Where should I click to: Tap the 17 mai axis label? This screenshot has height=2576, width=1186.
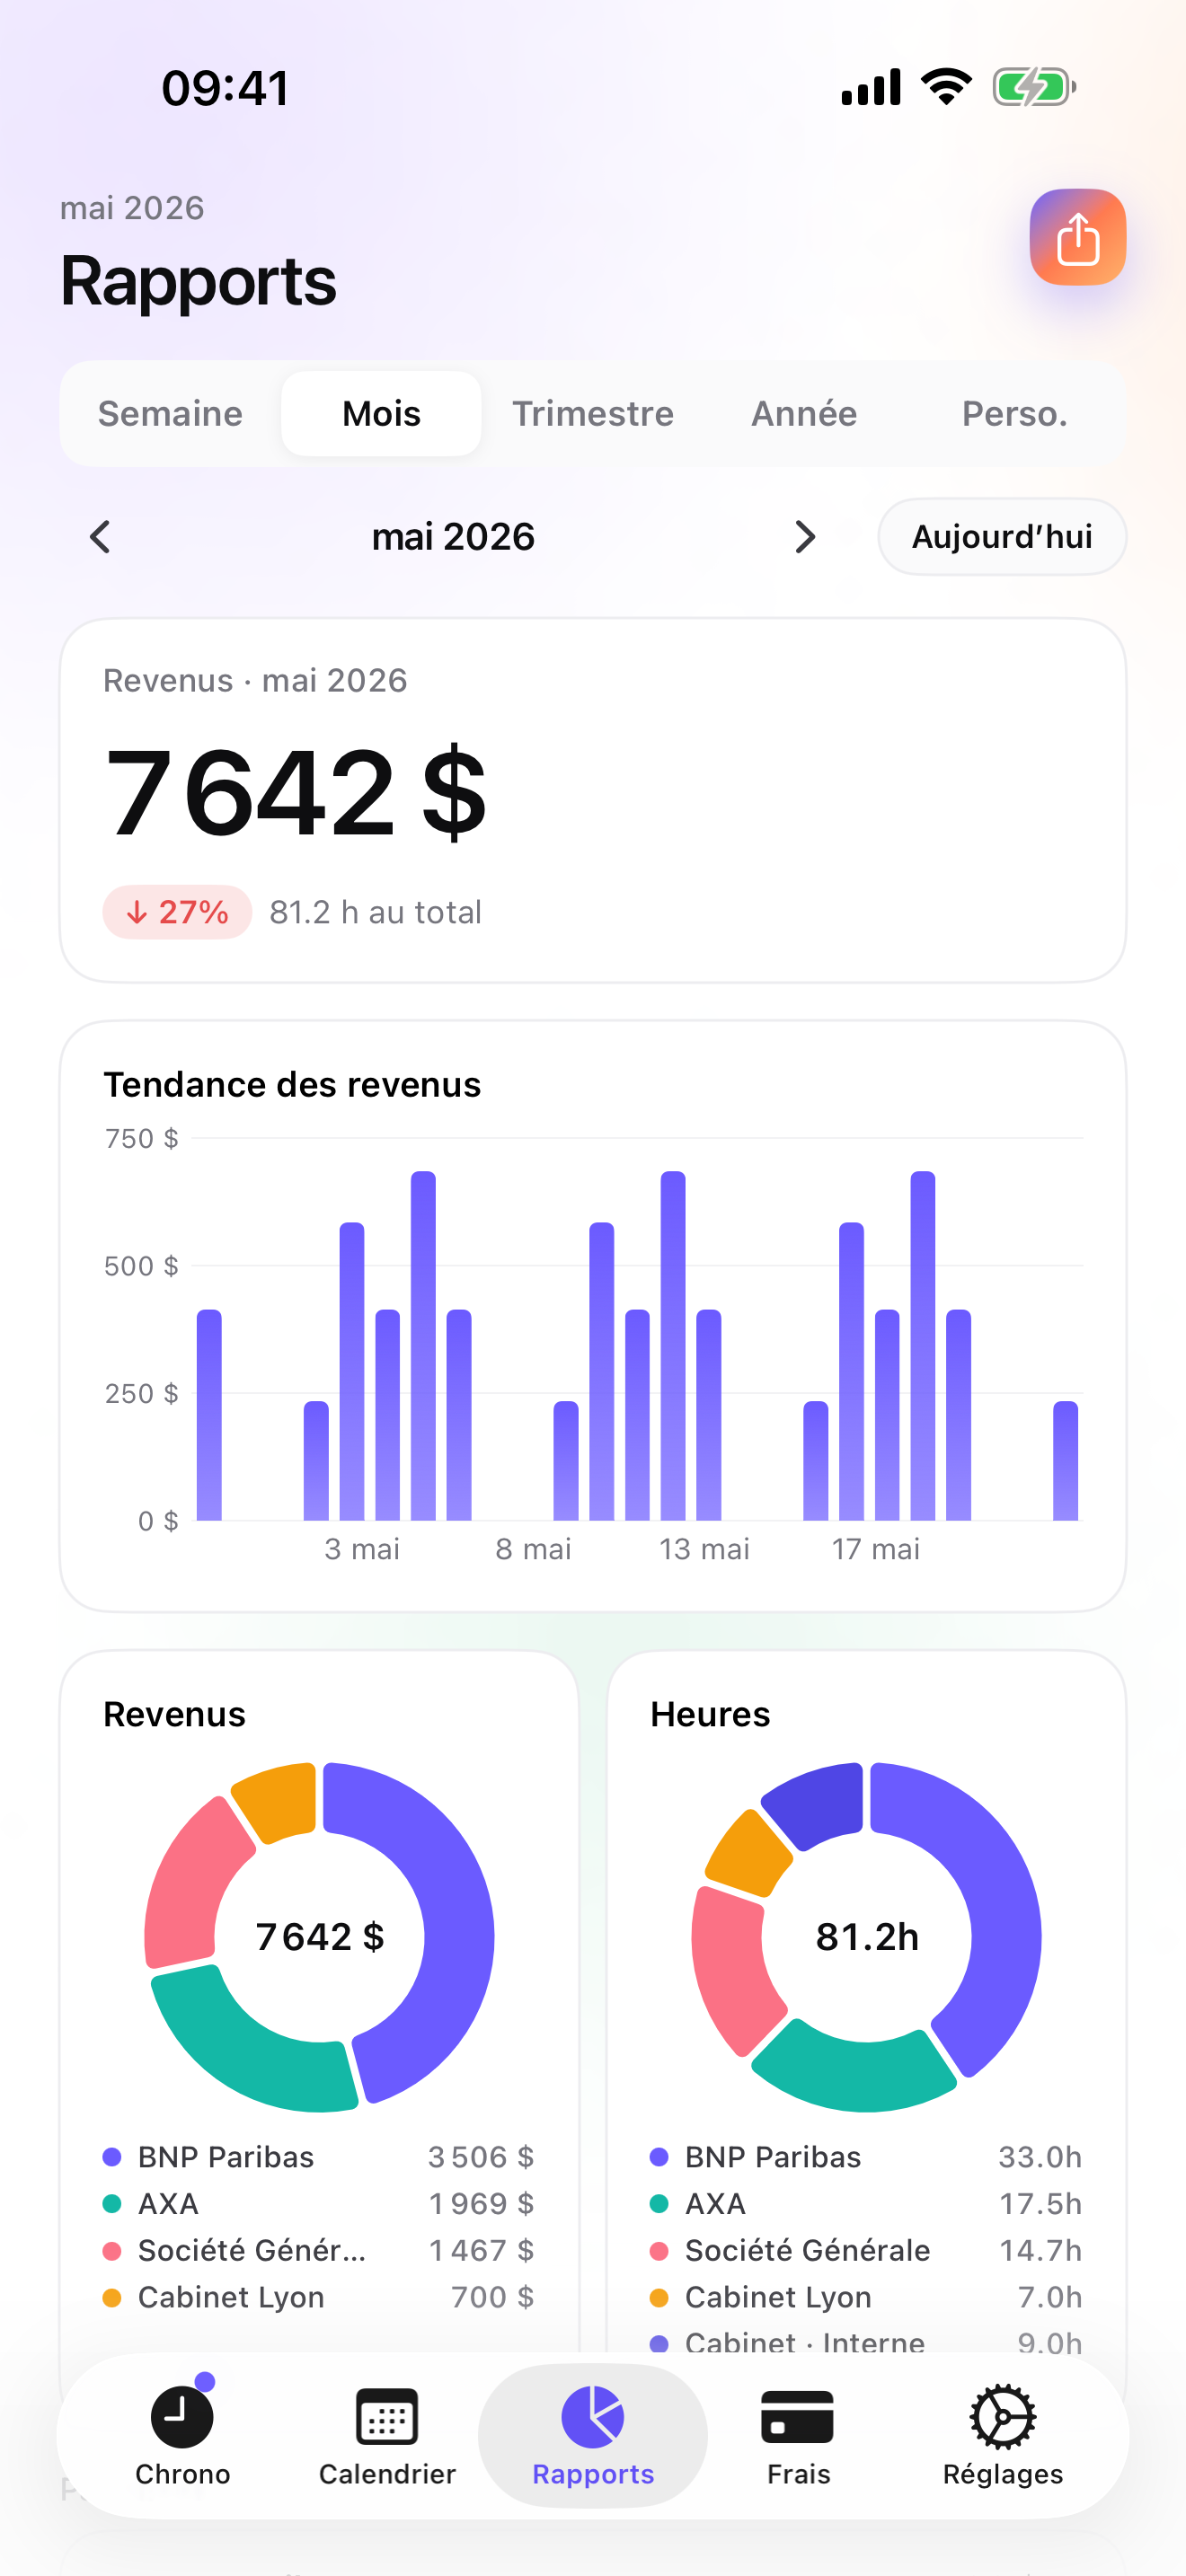click(876, 1549)
